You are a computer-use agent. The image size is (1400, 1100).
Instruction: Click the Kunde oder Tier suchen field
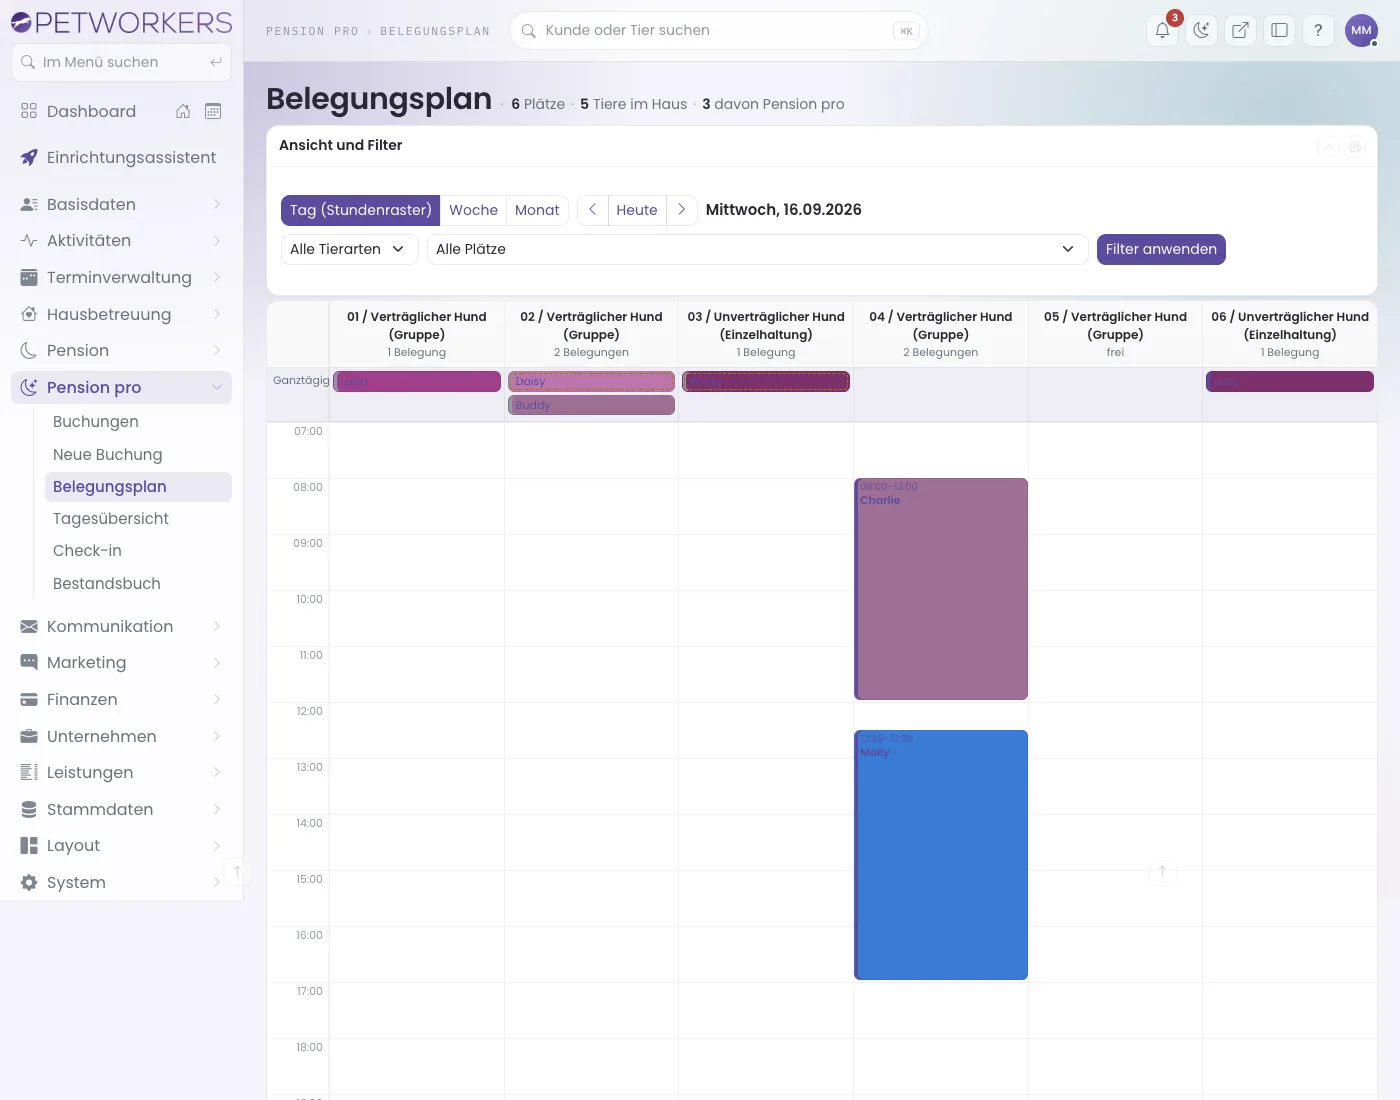719,30
